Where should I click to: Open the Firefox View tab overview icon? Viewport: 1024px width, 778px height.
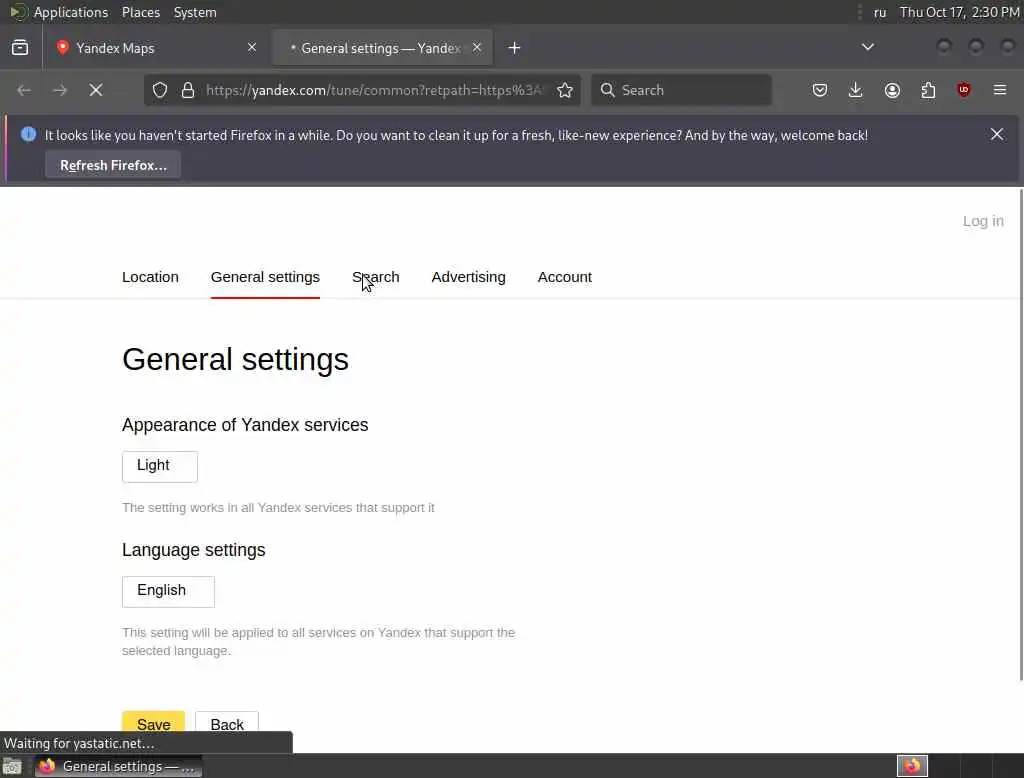(20, 48)
